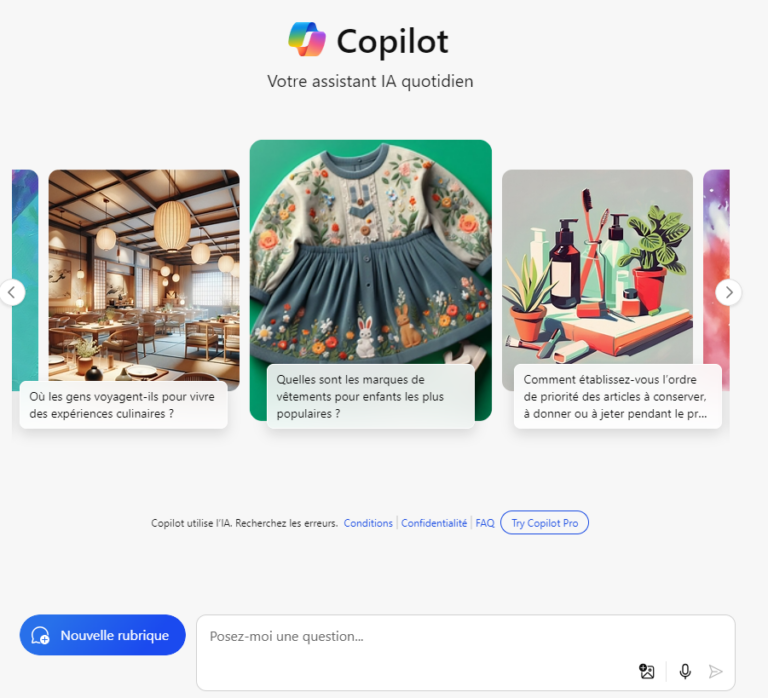Select the Japanese restaurant image card
The image size is (768, 698).
144,275
